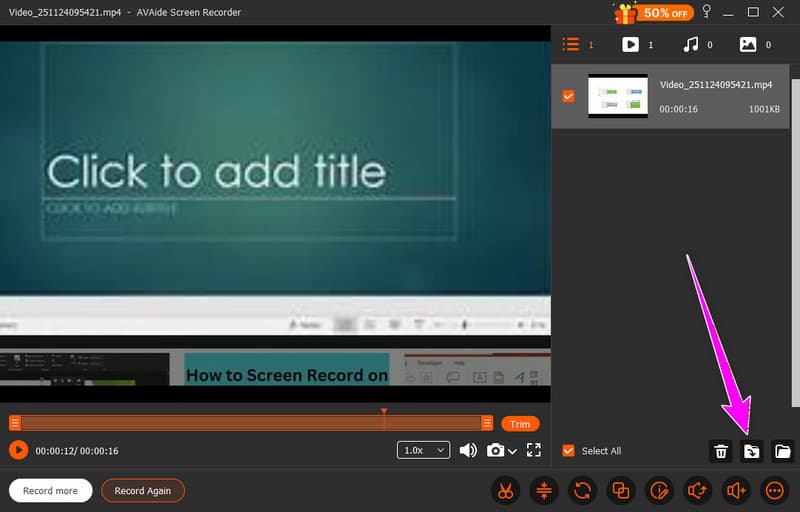Uncheck the Select All checkbox
Image resolution: width=800 pixels, height=512 pixels.
(569, 451)
